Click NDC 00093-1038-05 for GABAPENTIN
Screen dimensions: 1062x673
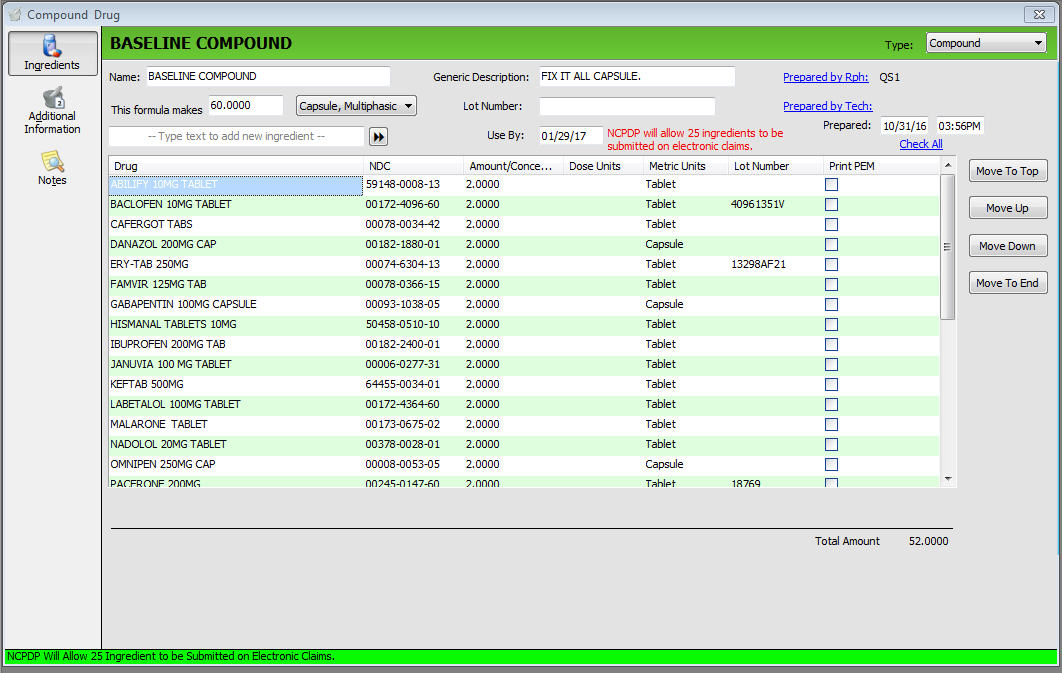(402, 305)
